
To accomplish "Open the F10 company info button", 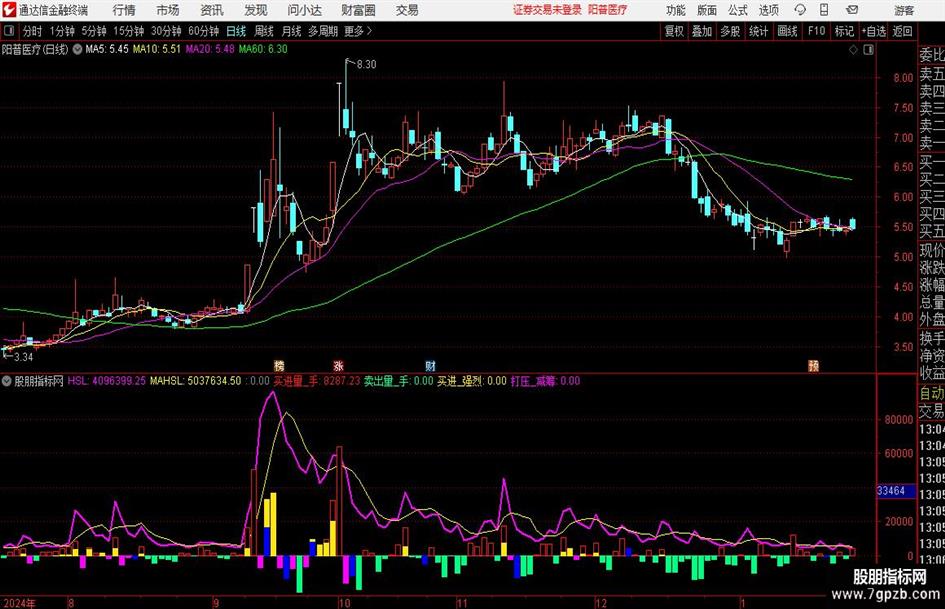I will coord(816,31).
